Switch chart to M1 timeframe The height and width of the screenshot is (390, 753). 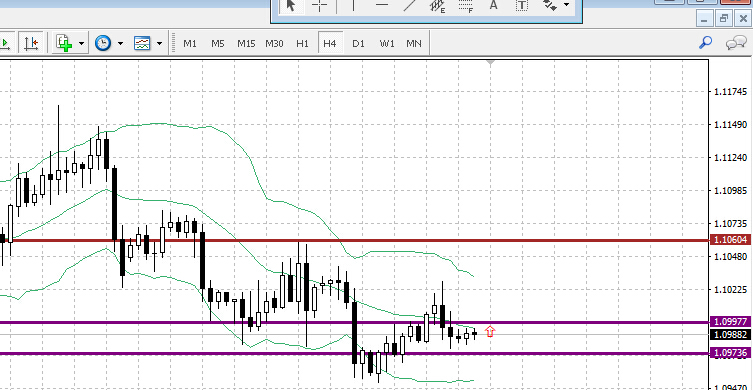pos(190,44)
